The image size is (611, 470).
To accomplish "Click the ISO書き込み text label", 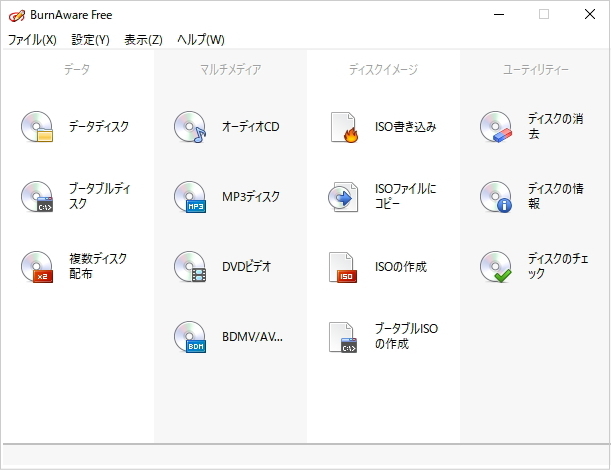I will [x=405, y=127].
